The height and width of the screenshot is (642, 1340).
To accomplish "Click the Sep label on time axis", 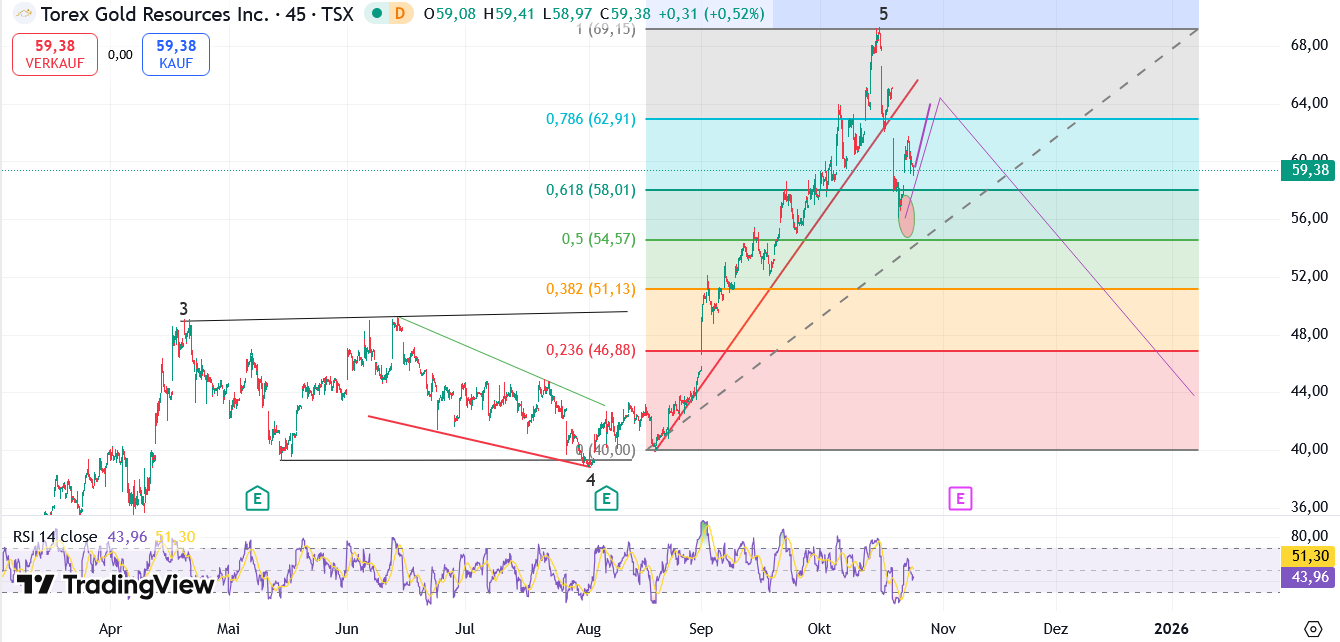I will click(702, 629).
